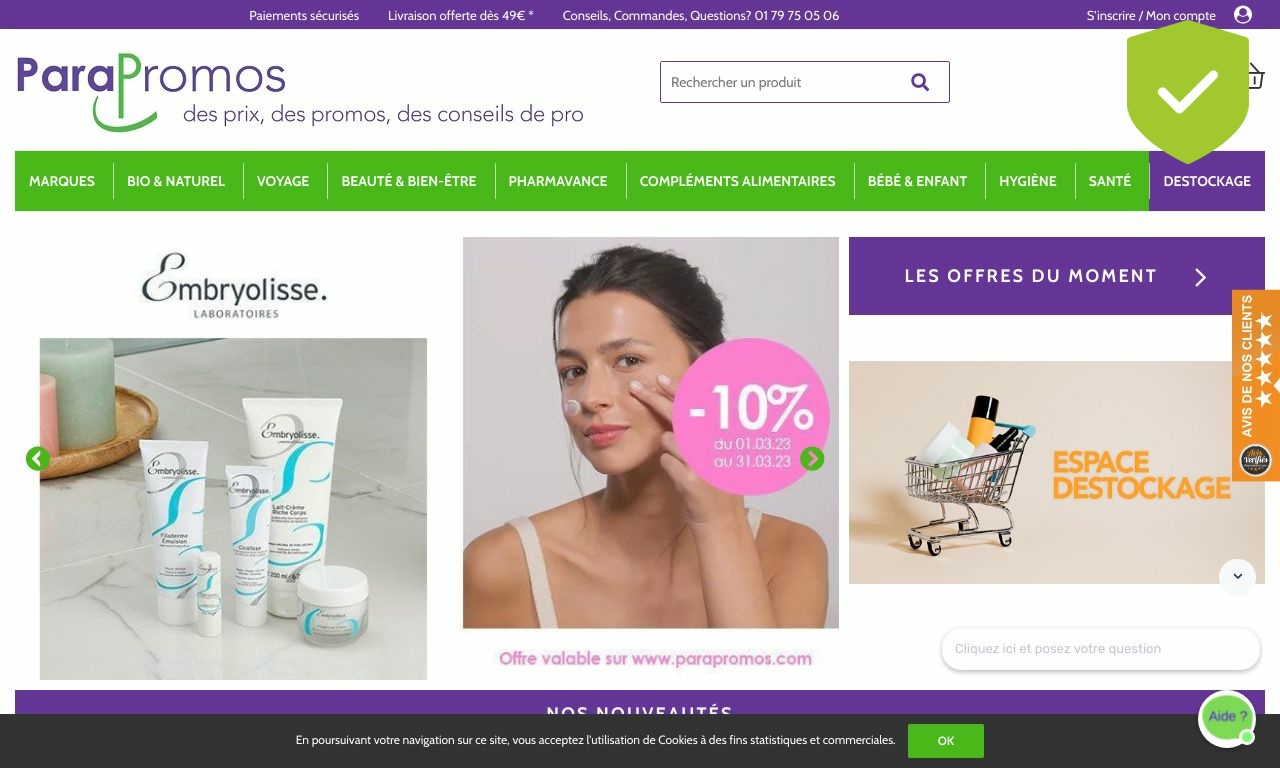Go to previous carousel slide arrow
Viewport: 1280px width, 768px height.
pos(38,459)
